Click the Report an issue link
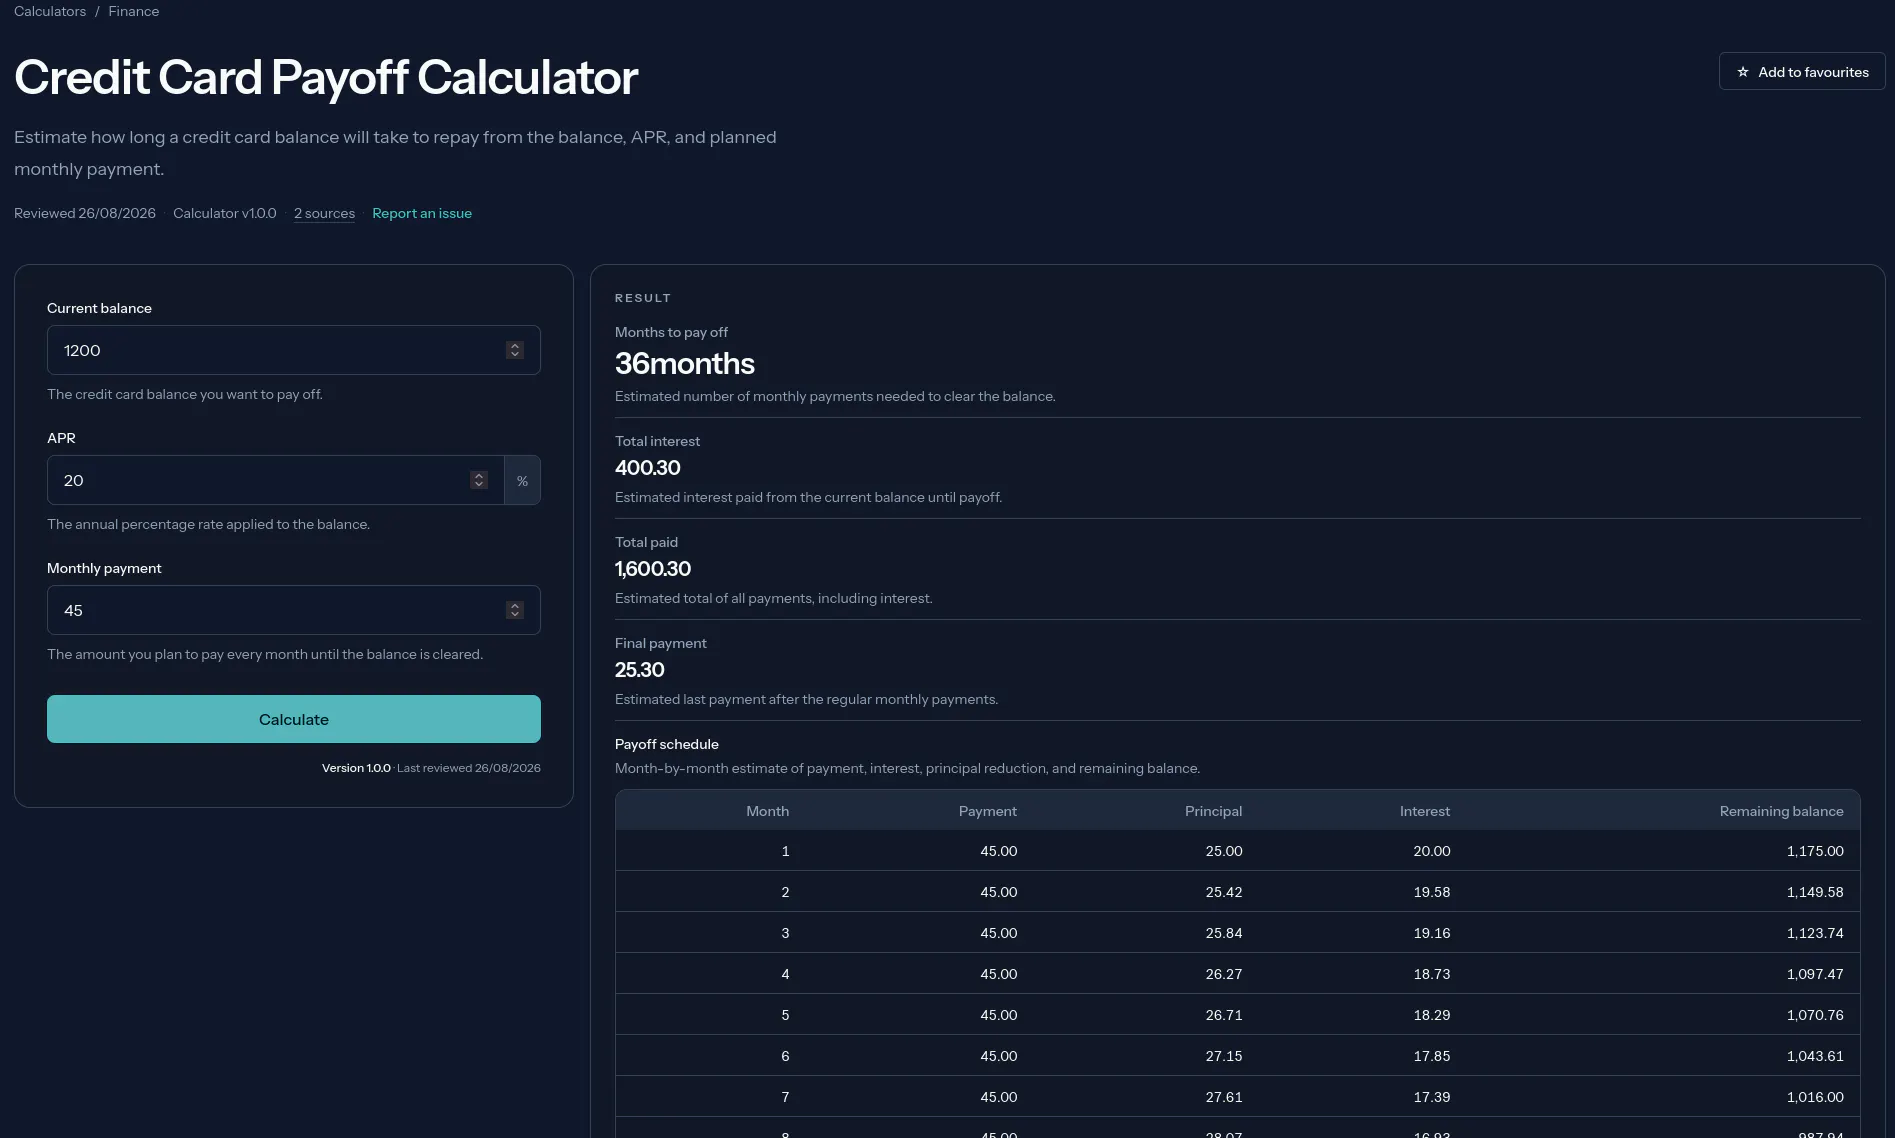Viewport: 1895px width, 1138px height. (x=422, y=213)
